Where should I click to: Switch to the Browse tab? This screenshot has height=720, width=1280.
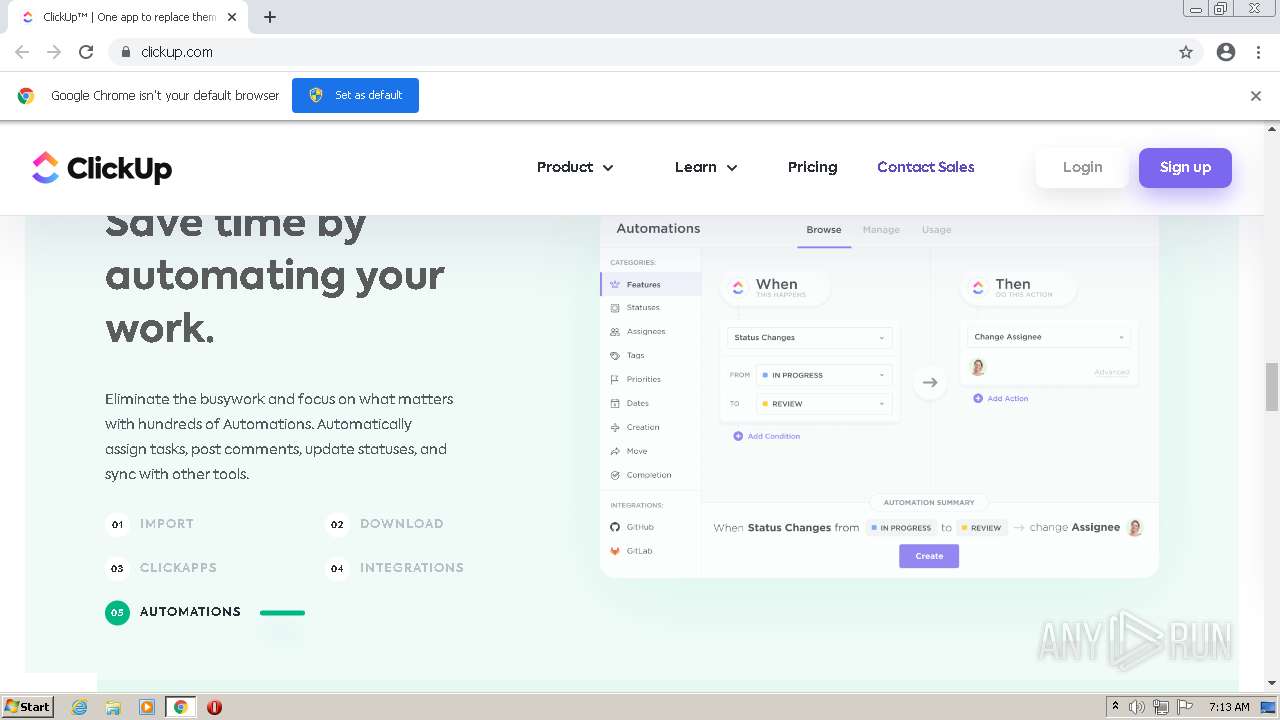tap(824, 230)
